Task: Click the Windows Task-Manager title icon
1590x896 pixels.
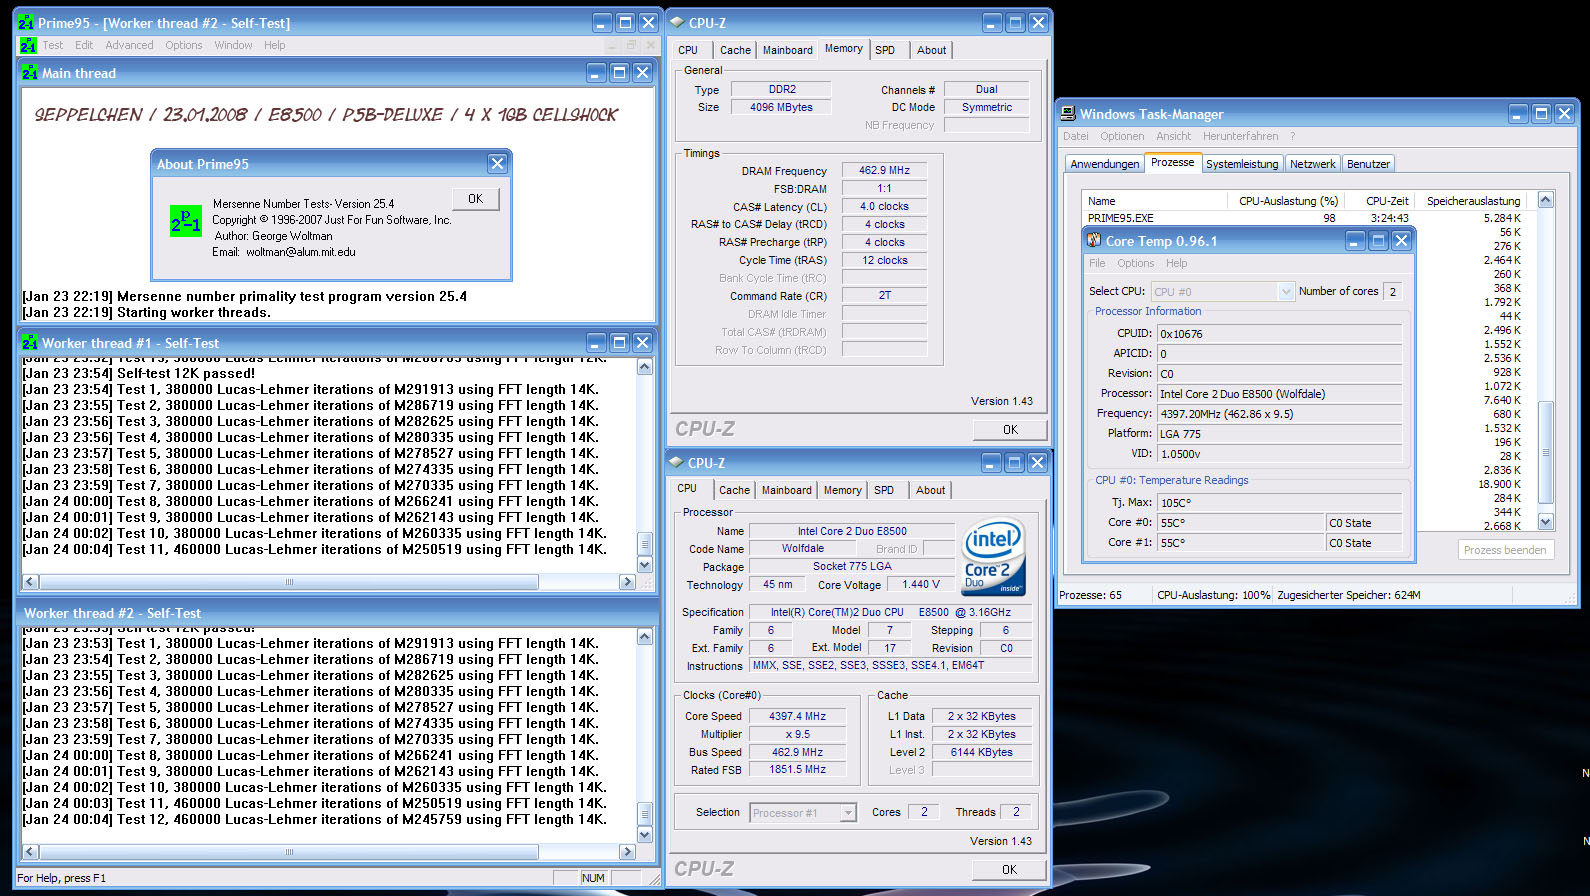Action: pyautogui.click(x=1068, y=114)
